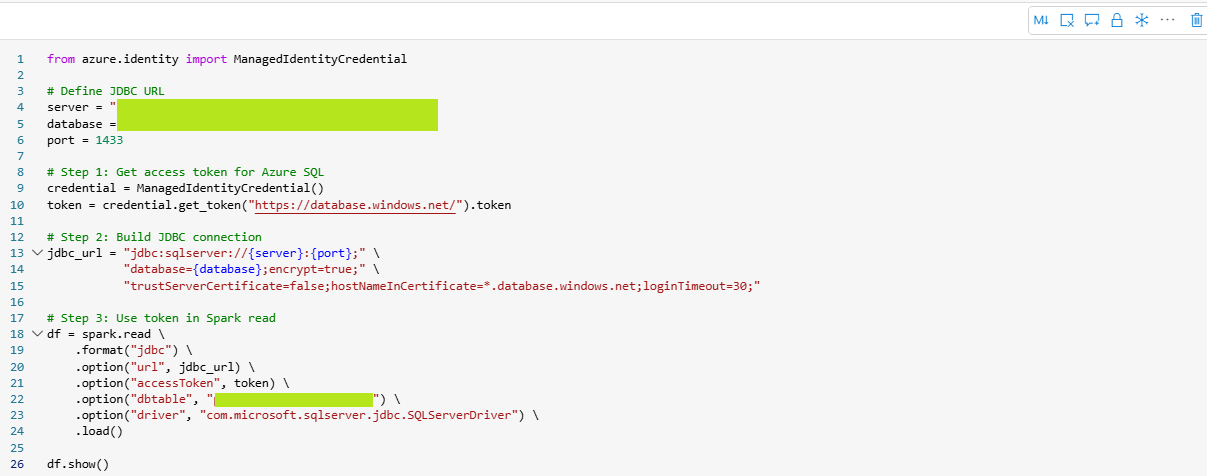Click the '.format("jdbc")' line

coord(133,350)
